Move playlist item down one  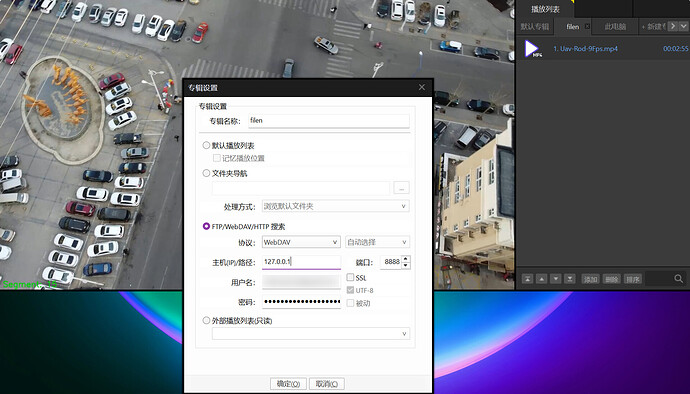[x=556, y=279]
